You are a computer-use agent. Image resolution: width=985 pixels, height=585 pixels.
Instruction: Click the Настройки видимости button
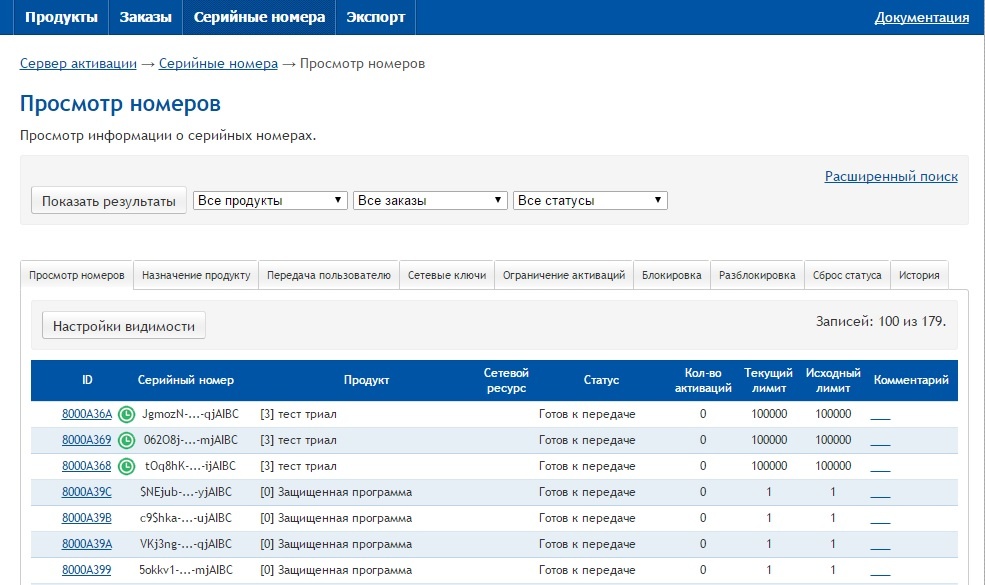coord(124,326)
